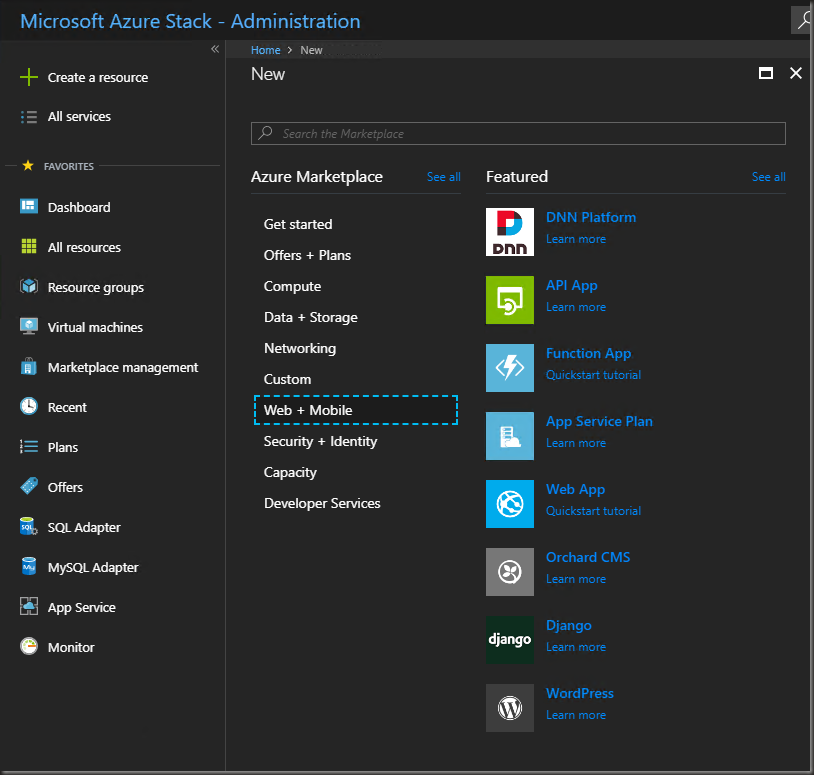Click Home in the breadcrumb
Viewport: 814px width, 775px height.
coord(265,50)
